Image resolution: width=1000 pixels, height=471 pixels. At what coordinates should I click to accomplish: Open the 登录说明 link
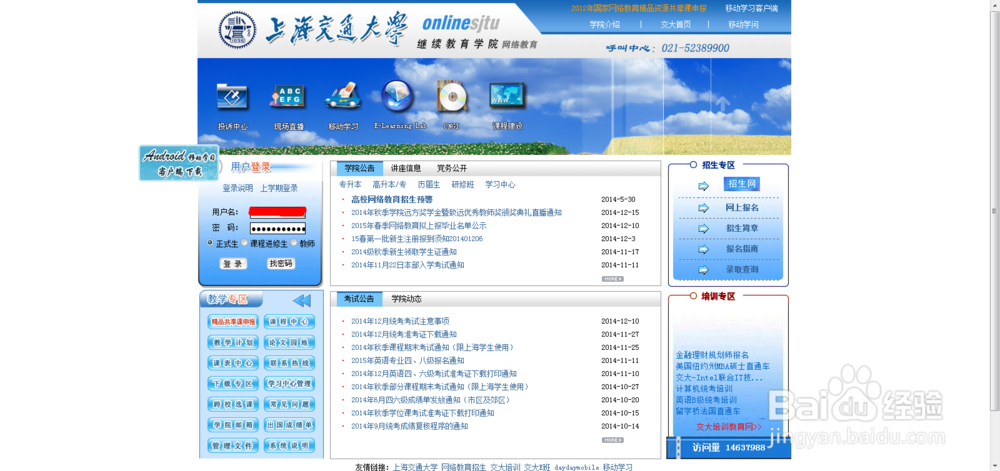238,189
